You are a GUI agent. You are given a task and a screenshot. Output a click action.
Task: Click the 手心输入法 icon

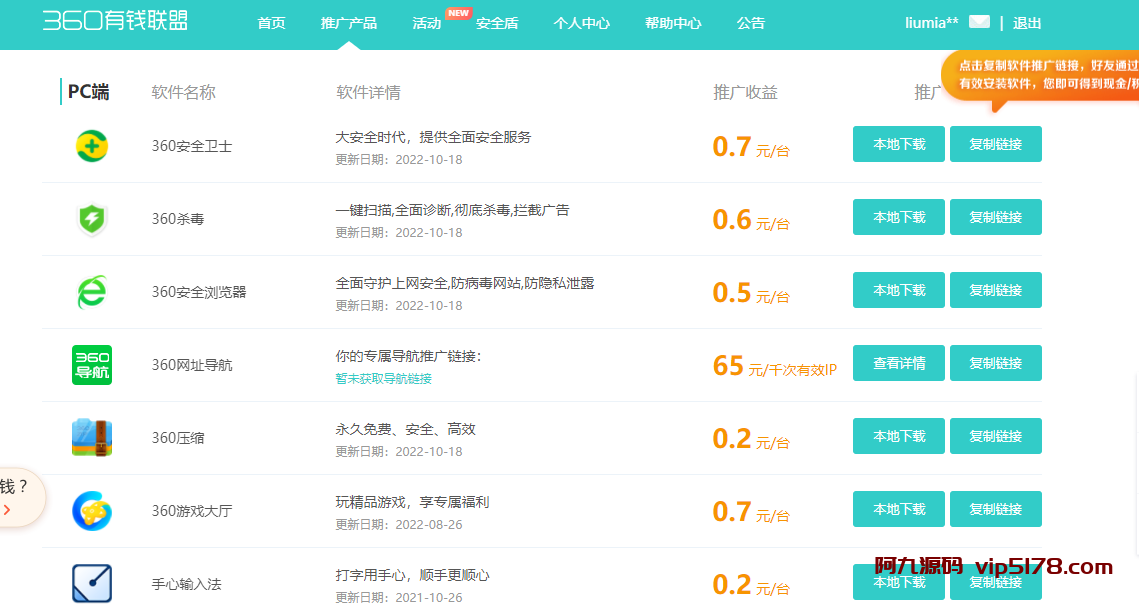(92, 584)
